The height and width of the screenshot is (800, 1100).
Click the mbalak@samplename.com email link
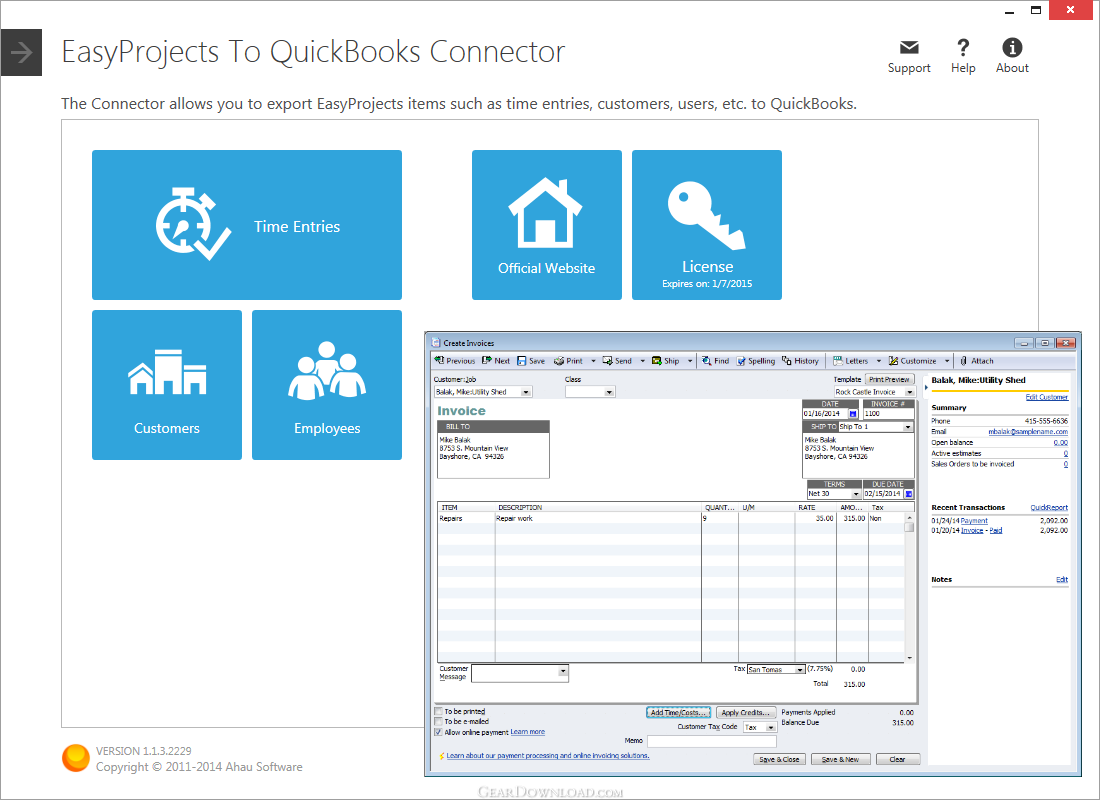click(1028, 432)
